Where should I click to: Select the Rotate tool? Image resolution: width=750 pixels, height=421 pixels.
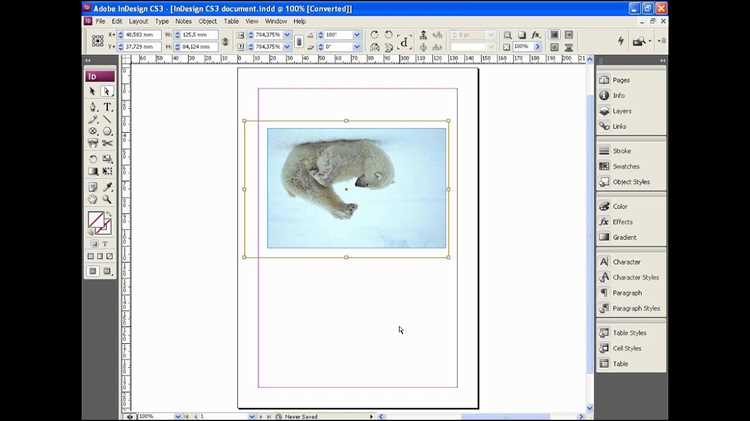(93, 158)
